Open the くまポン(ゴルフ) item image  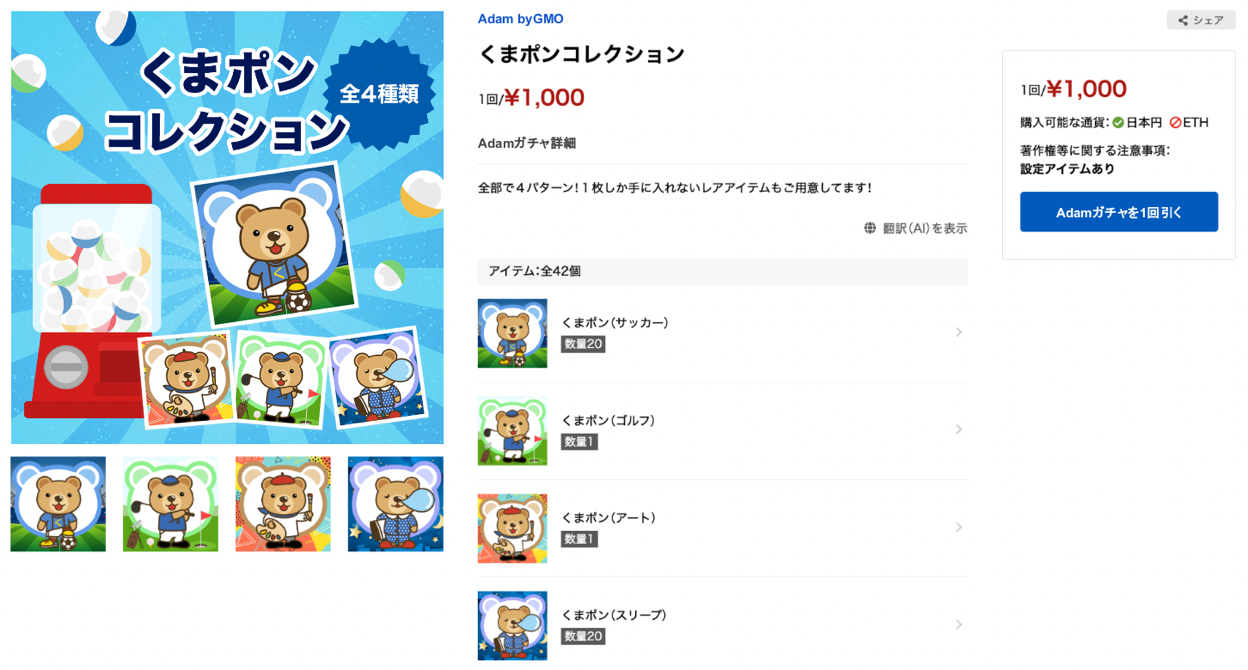(512, 430)
